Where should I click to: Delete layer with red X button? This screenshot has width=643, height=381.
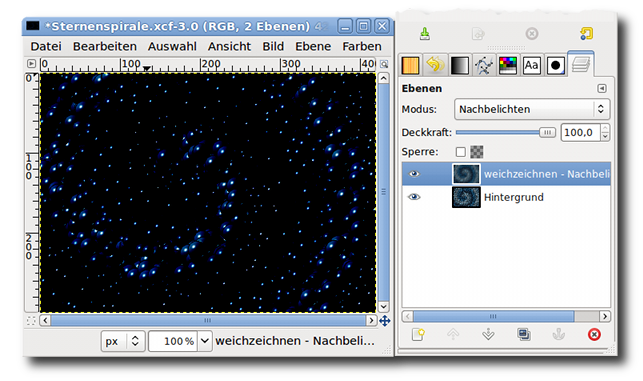pos(594,334)
